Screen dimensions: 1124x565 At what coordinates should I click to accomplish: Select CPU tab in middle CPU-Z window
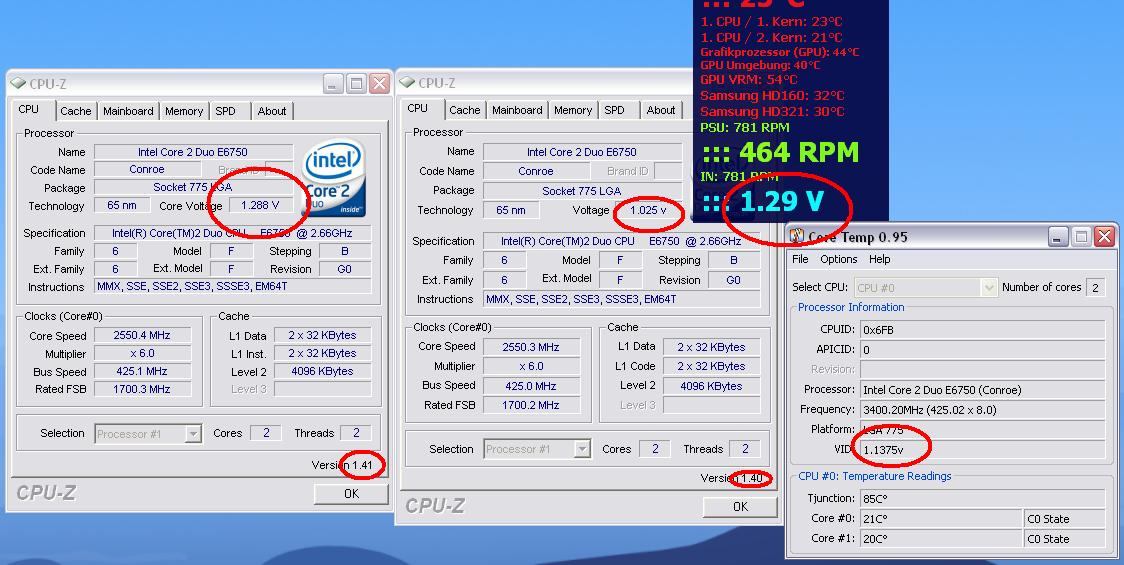click(417, 108)
